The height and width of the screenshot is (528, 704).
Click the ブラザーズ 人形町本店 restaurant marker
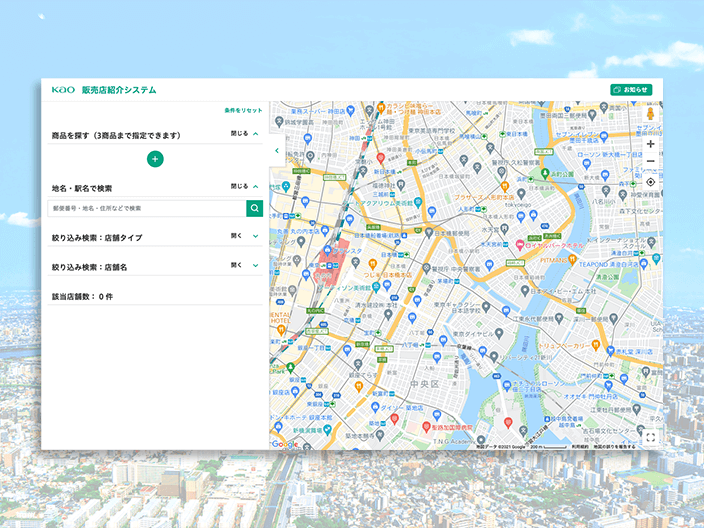[x=505, y=186]
